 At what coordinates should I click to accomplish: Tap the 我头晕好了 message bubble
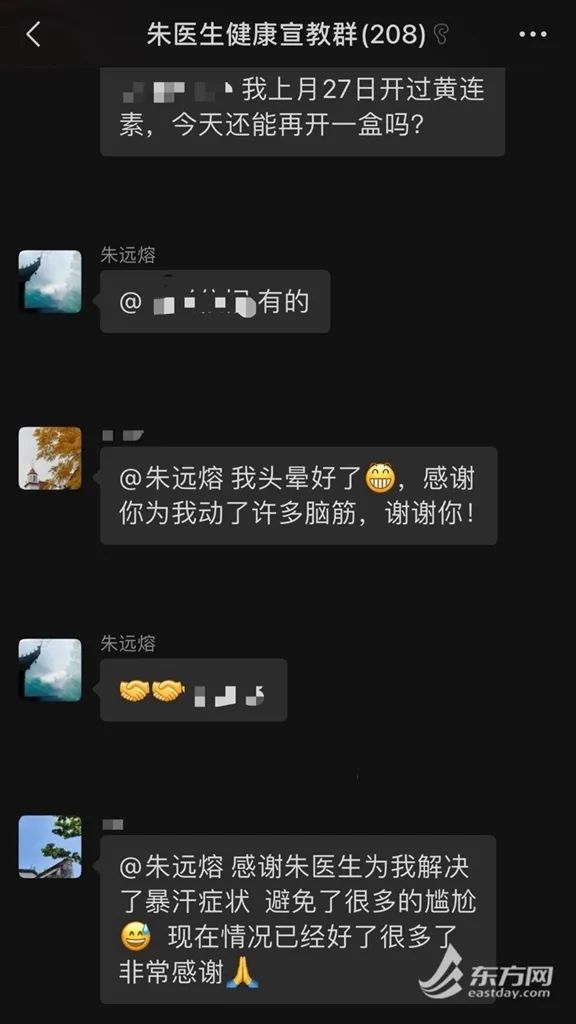(x=298, y=496)
